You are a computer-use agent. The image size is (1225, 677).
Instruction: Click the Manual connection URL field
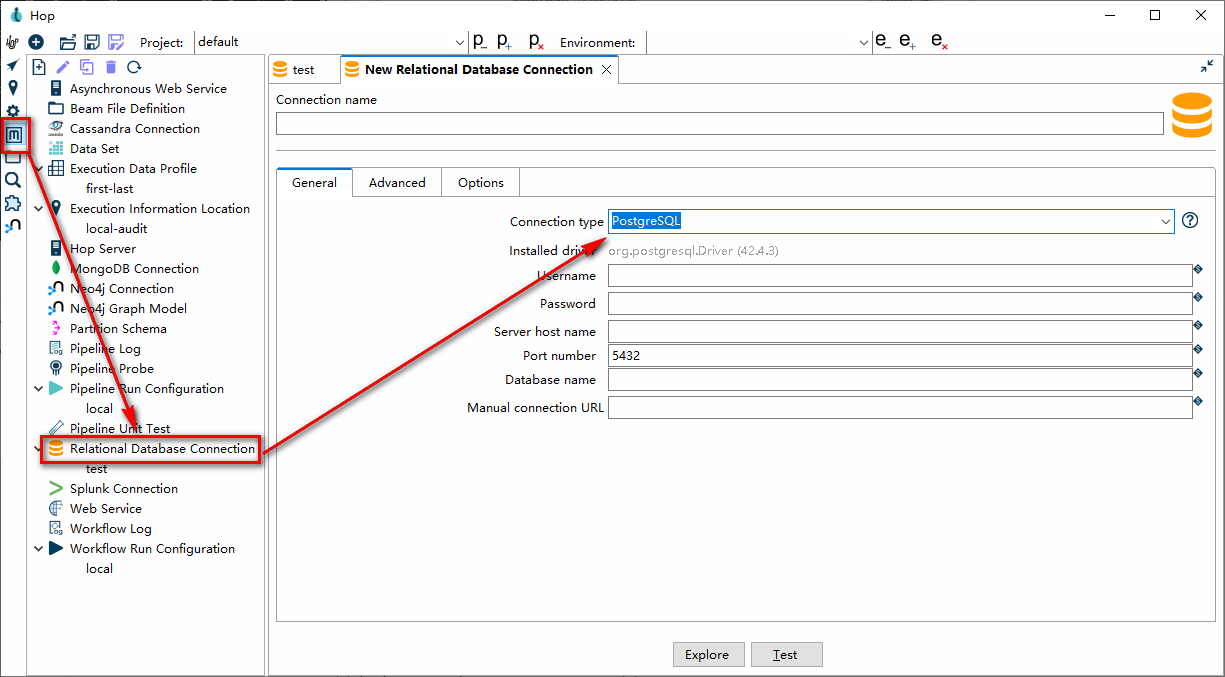900,407
